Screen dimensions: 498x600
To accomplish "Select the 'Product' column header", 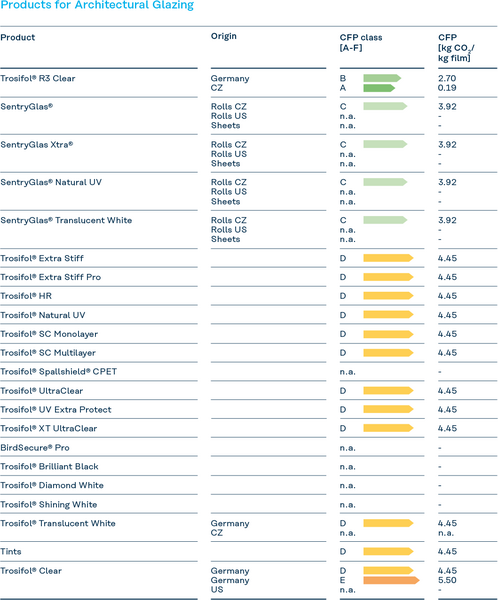I will click(x=18, y=38).
